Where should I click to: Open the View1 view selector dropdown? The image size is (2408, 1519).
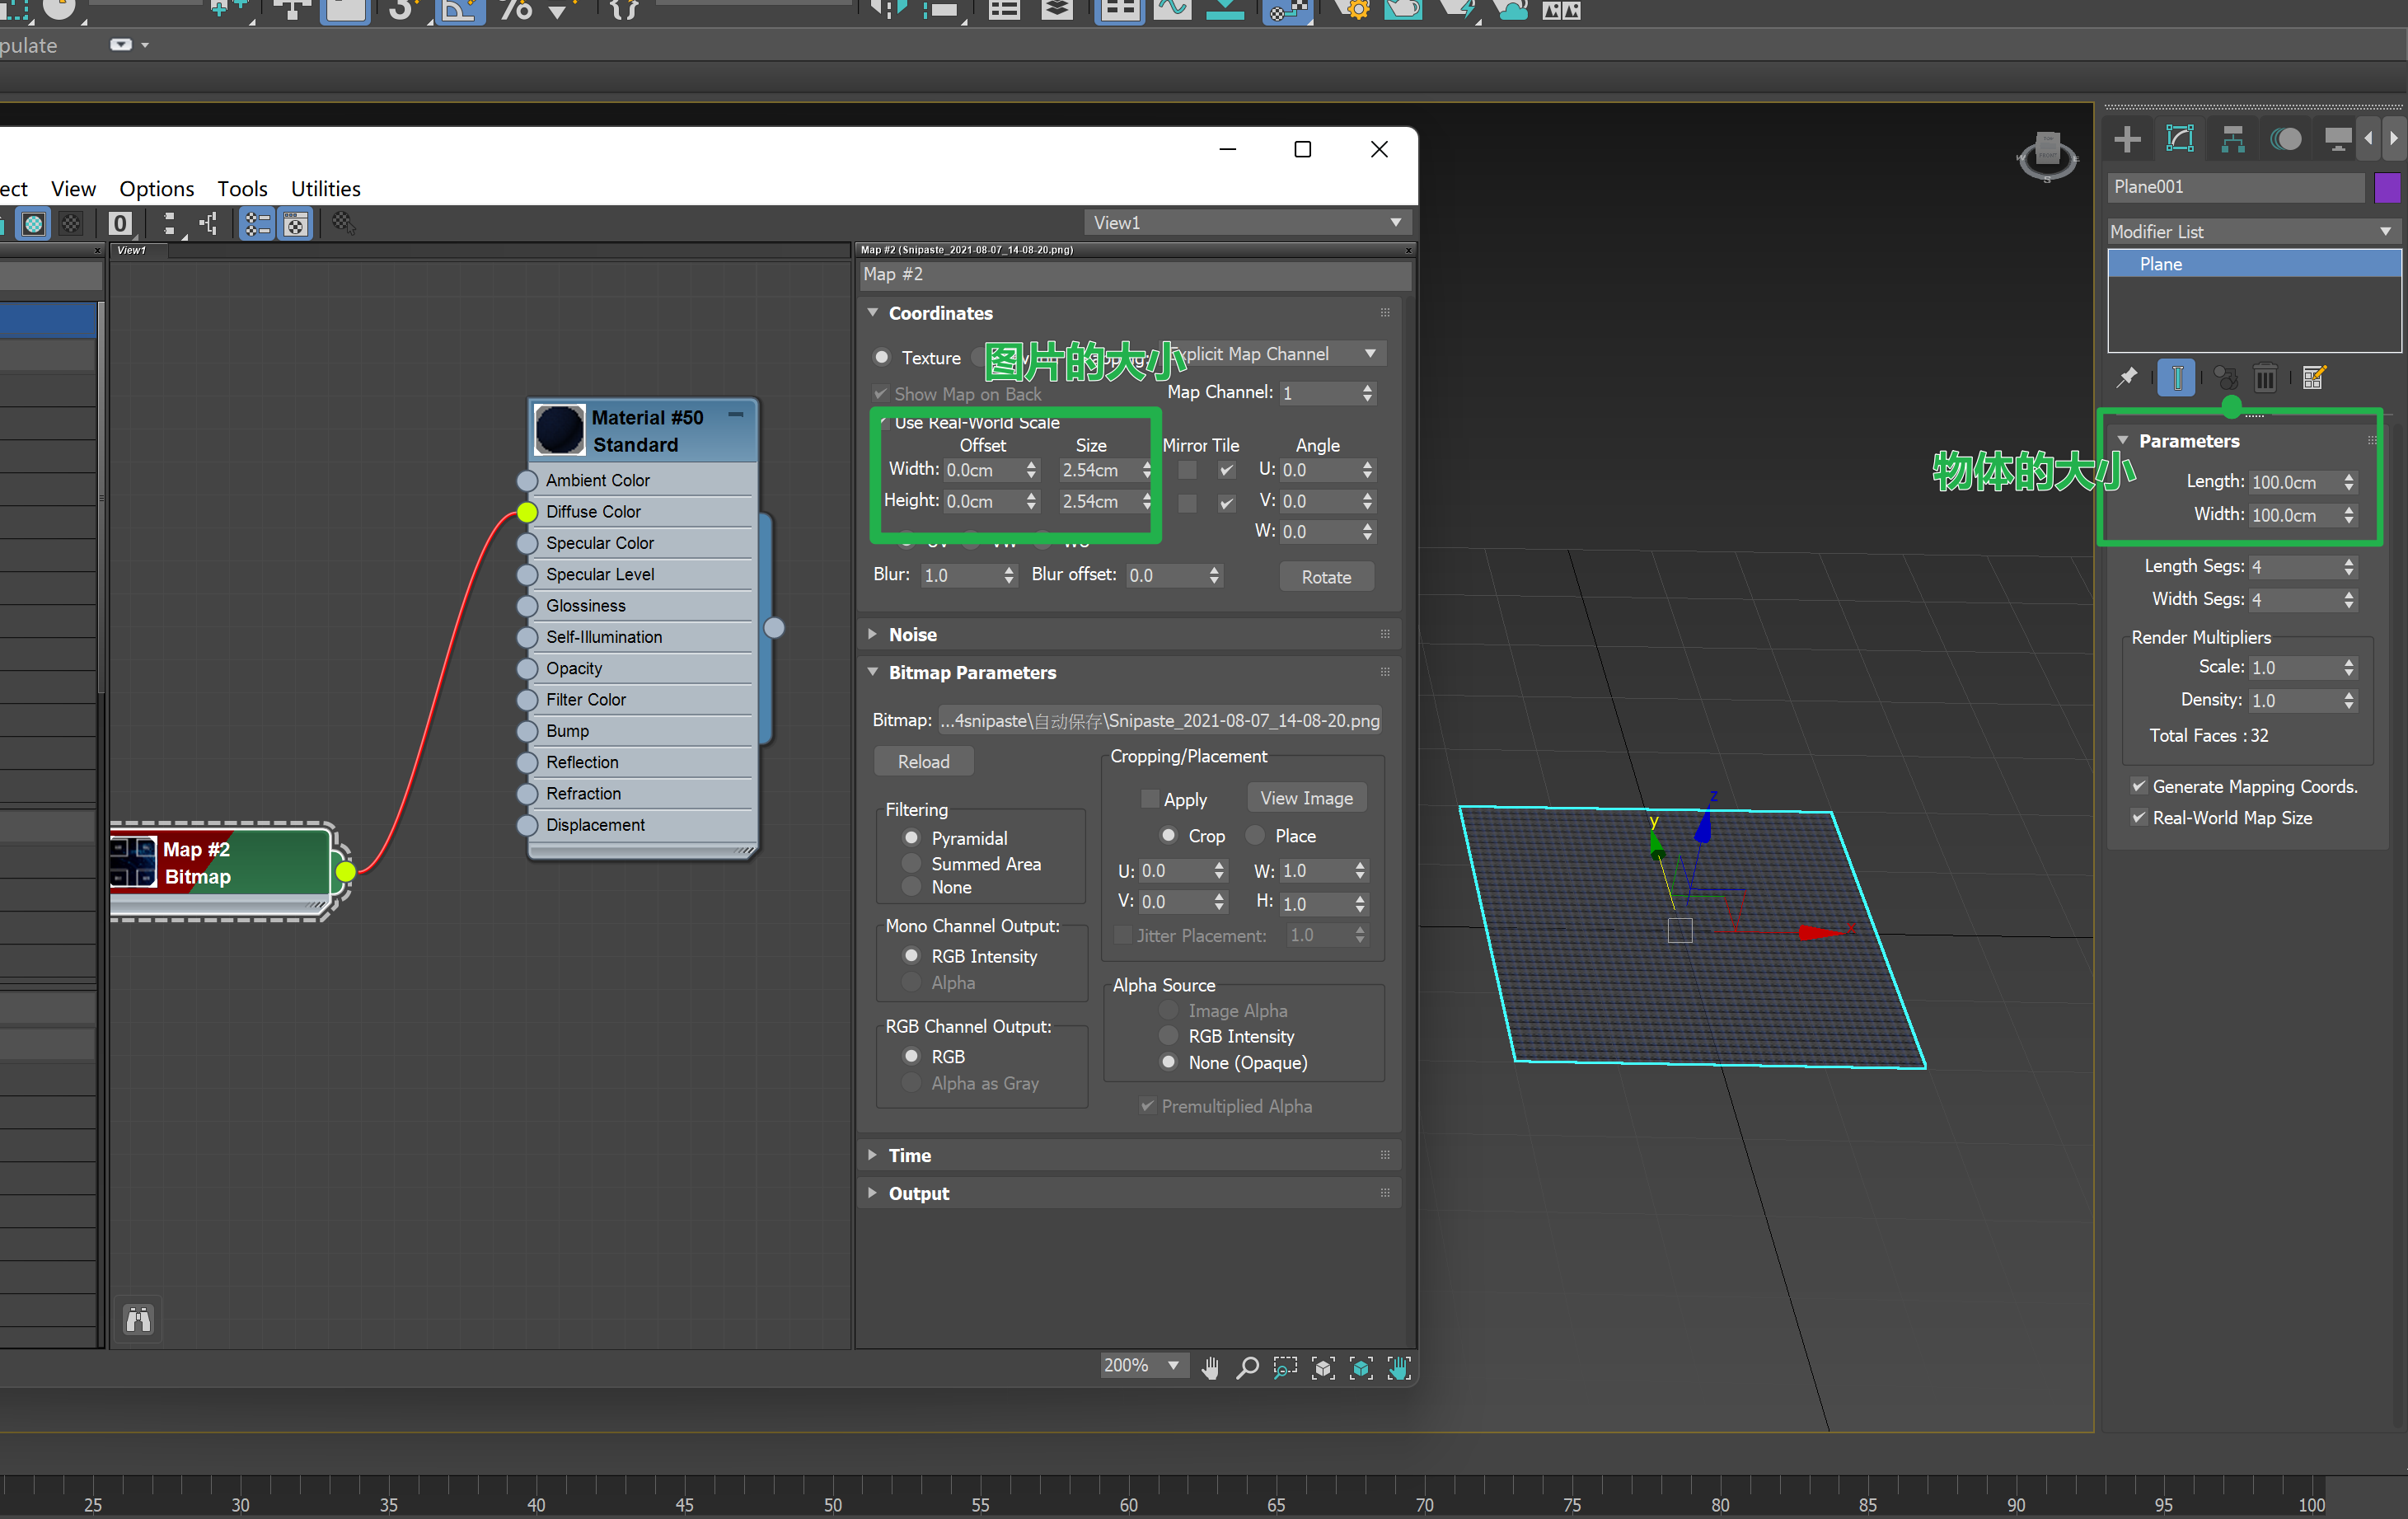(x=1248, y=223)
